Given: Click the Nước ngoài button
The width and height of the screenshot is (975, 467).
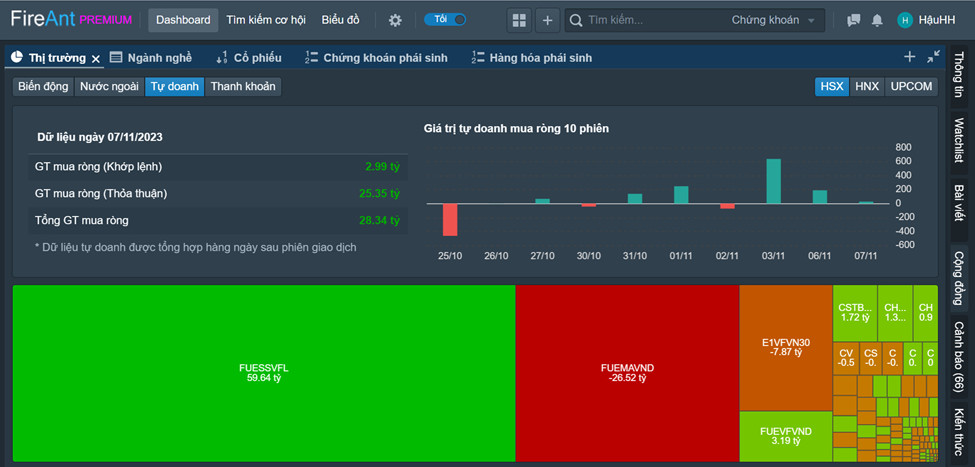Looking at the screenshot, I should [109, 87].
